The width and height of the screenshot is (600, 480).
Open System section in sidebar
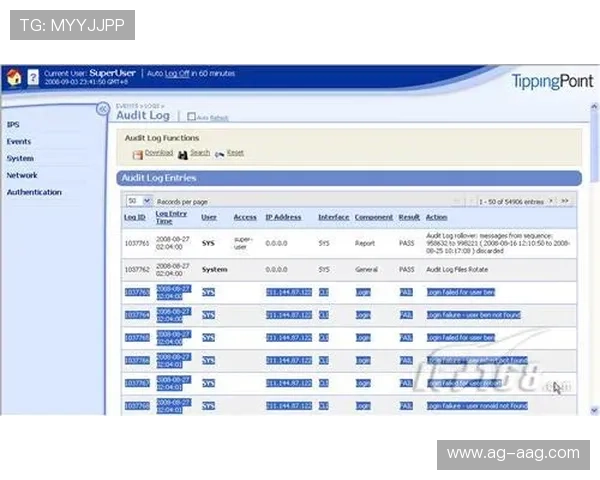pyautogui.click(x=20, y=158)
